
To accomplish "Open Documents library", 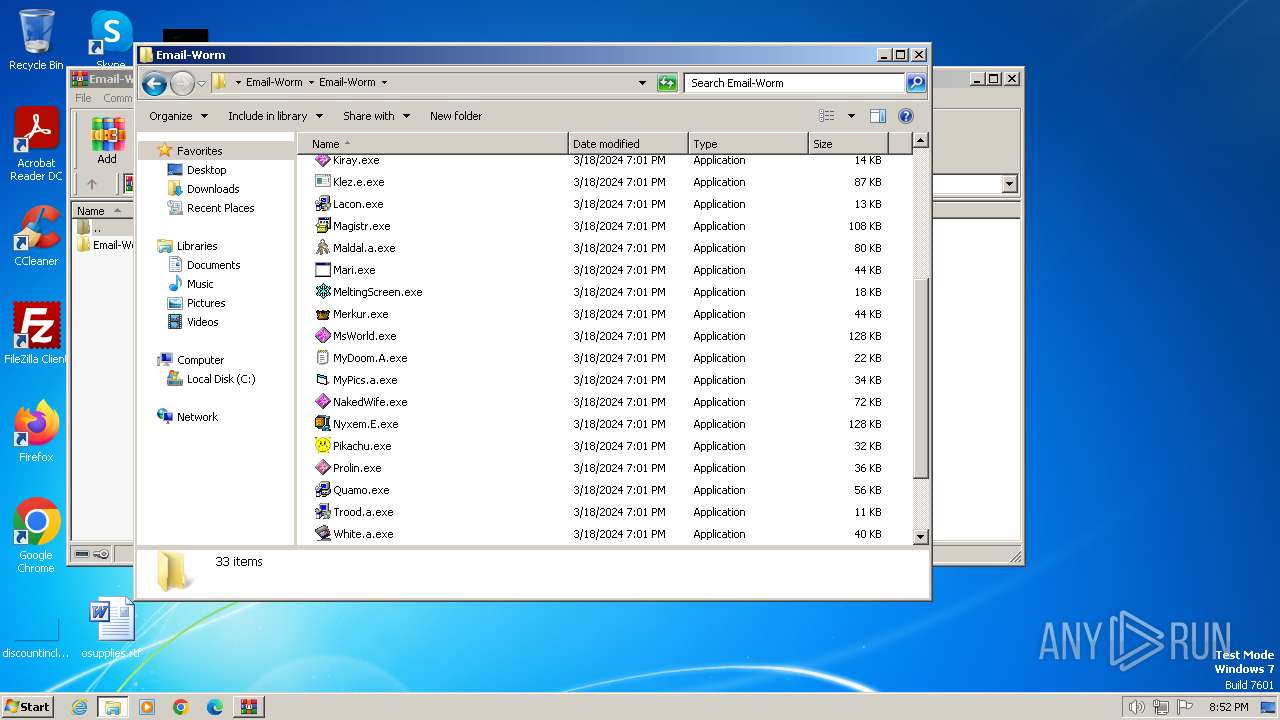I will click(x=213, y=265).
